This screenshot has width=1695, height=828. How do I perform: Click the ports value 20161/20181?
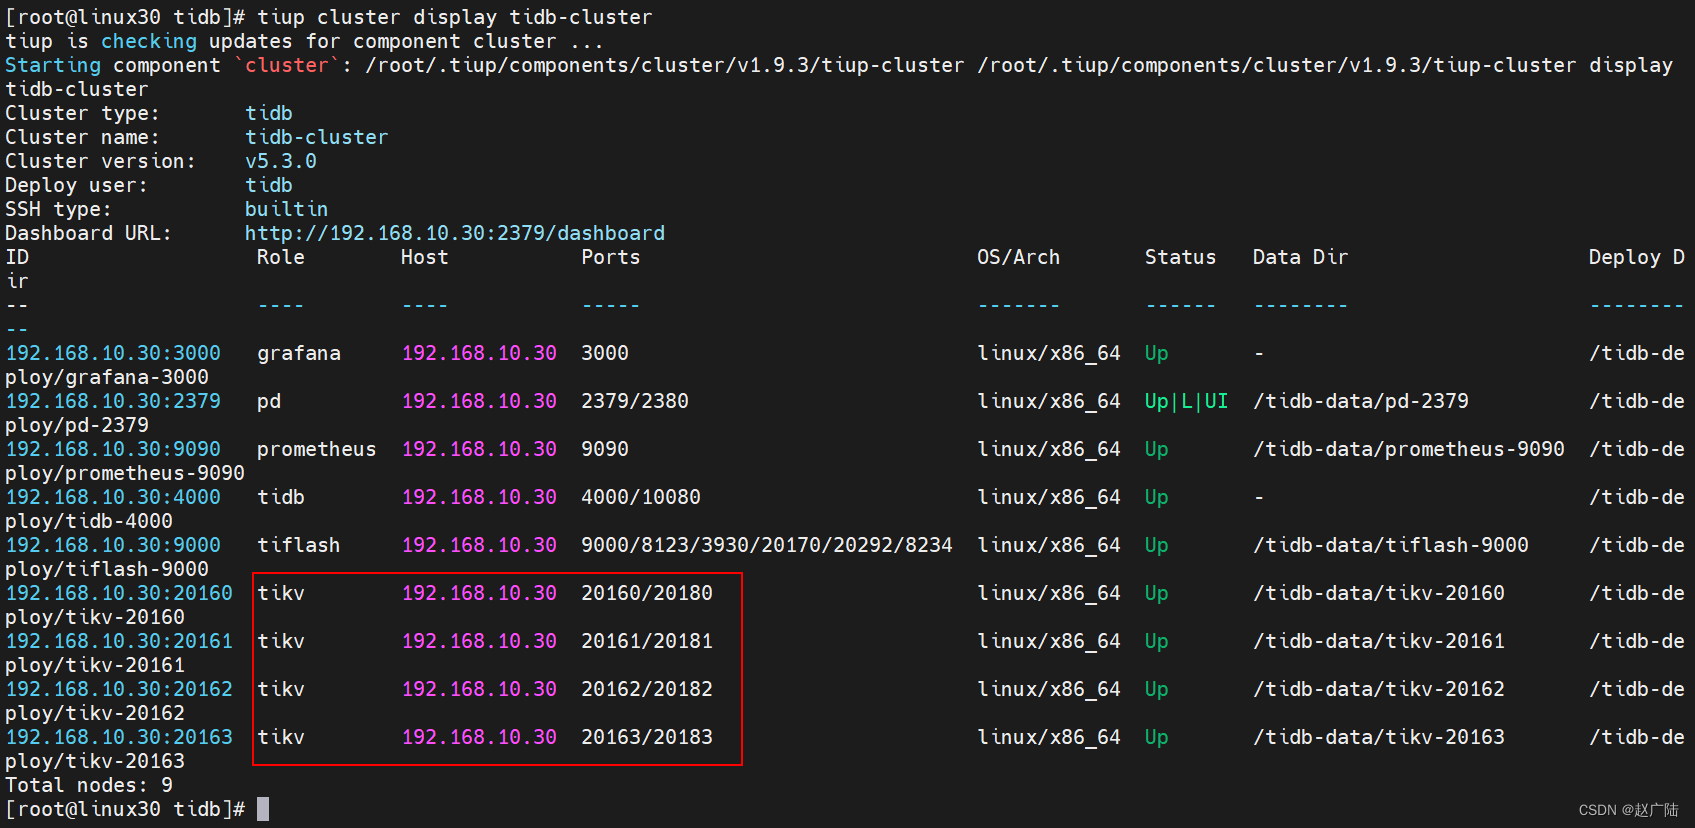click(x=647, y=641)
